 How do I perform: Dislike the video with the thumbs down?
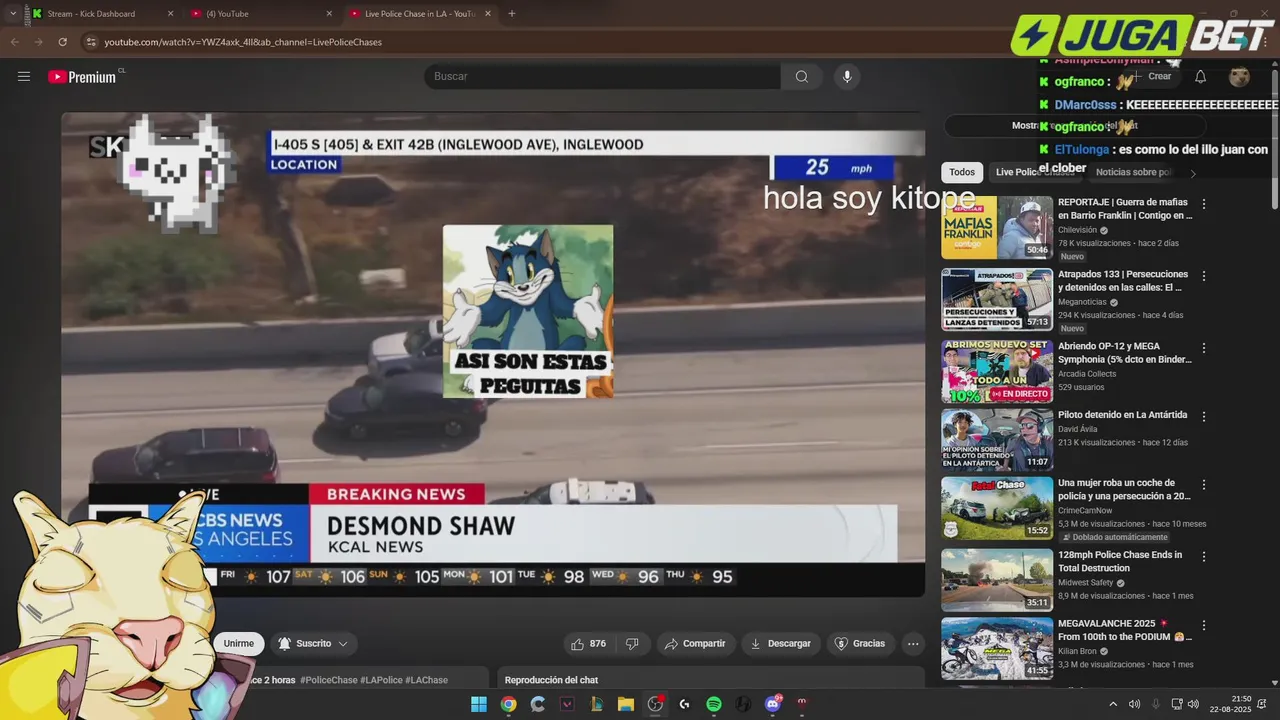pos(632,644)
